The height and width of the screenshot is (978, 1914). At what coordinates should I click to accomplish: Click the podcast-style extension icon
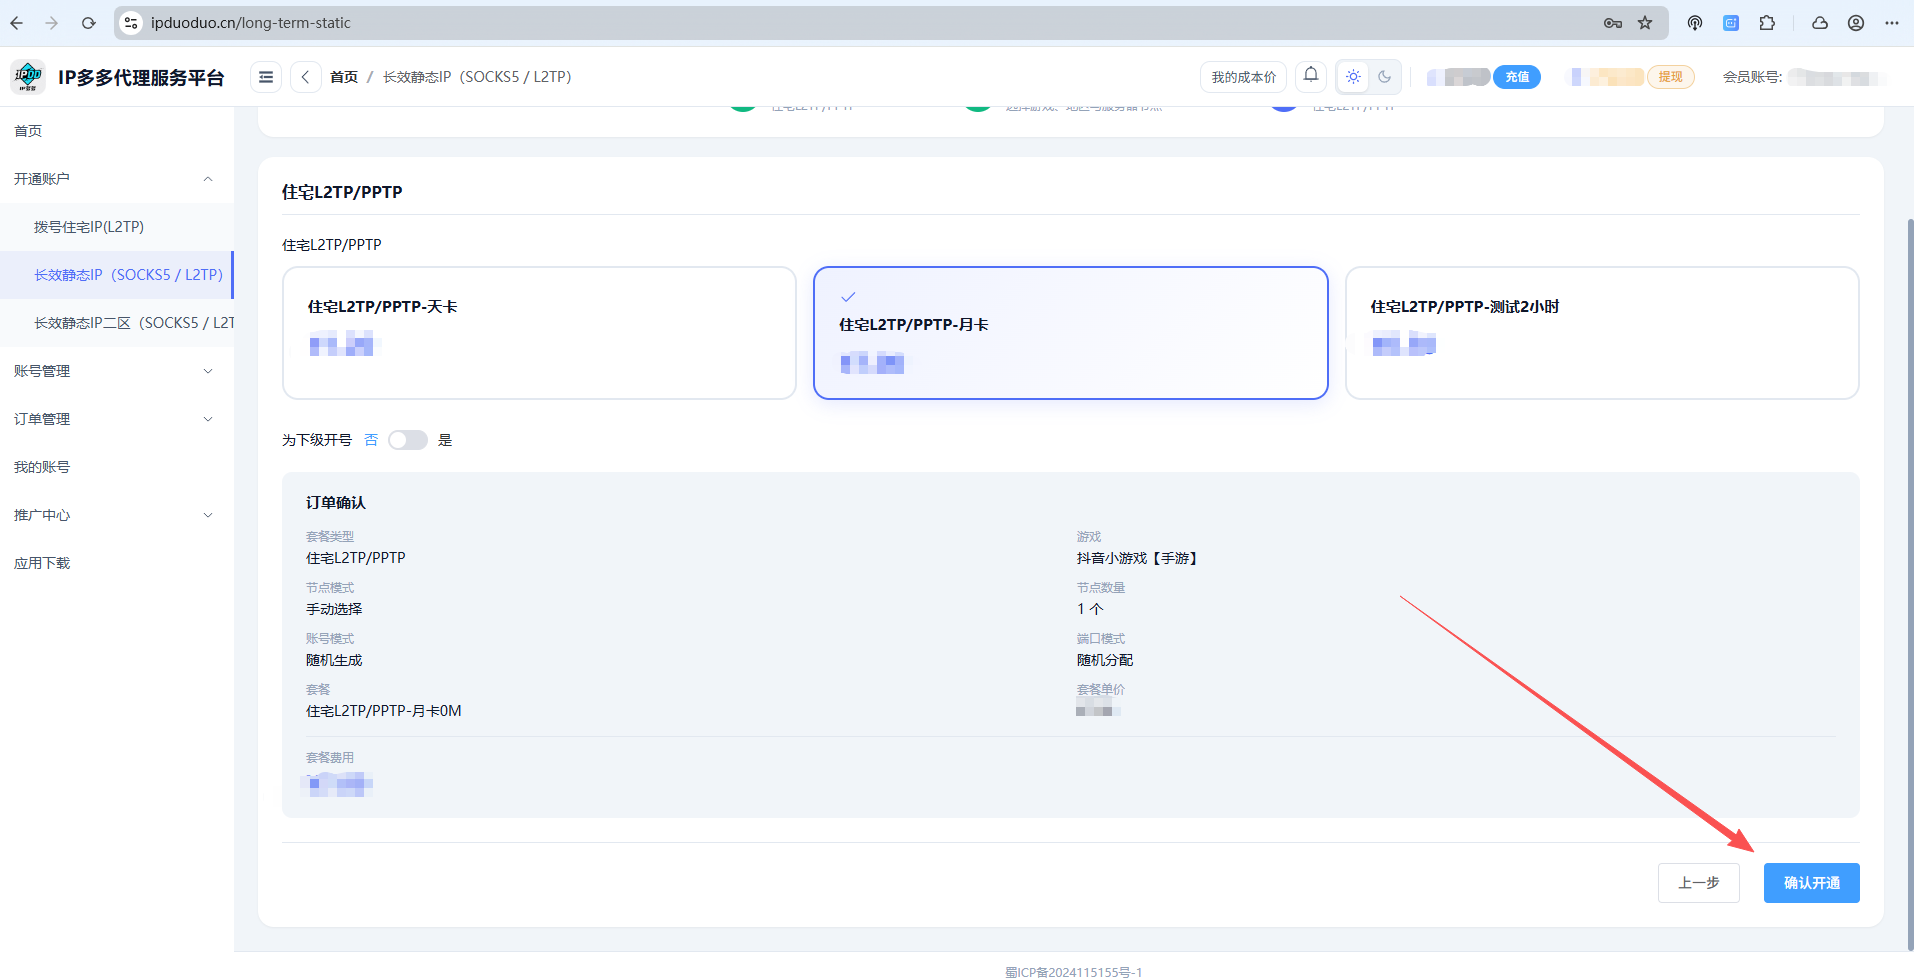pos(1695,23)
